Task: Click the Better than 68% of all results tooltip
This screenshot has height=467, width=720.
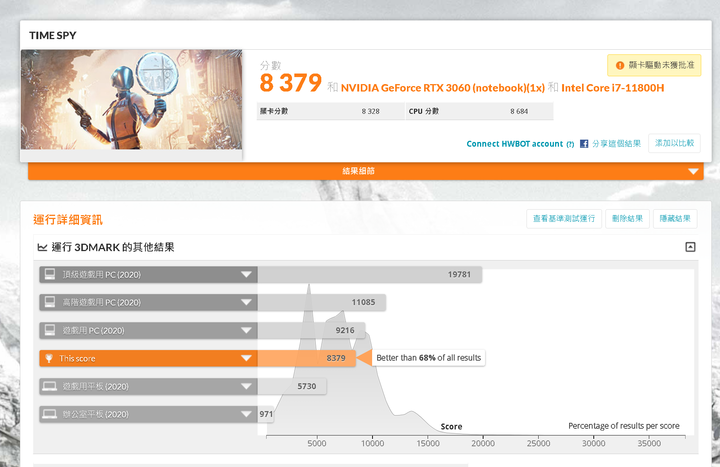Action: pos(428,358)
